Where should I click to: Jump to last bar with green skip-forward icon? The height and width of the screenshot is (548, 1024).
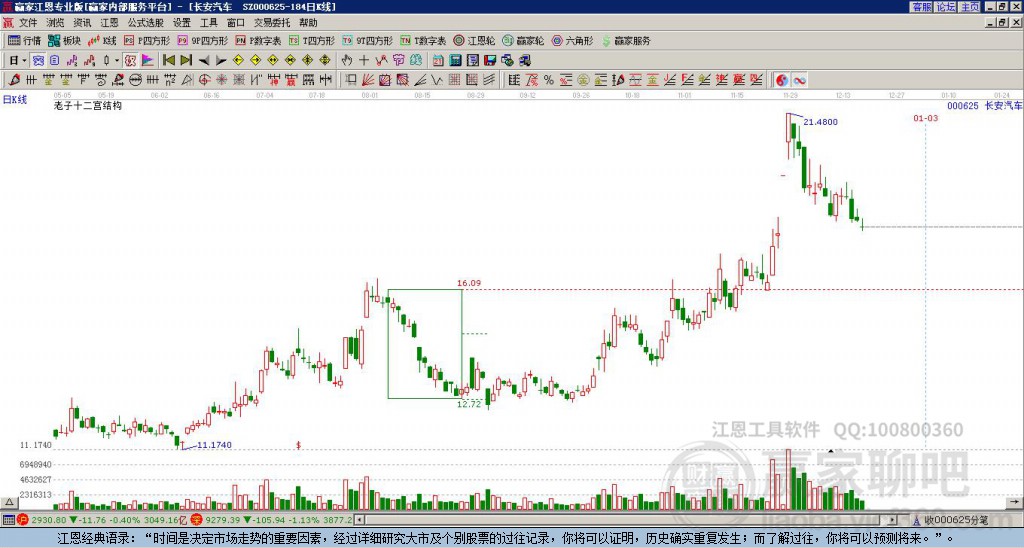pyautogui.click(x=186, y=61)
